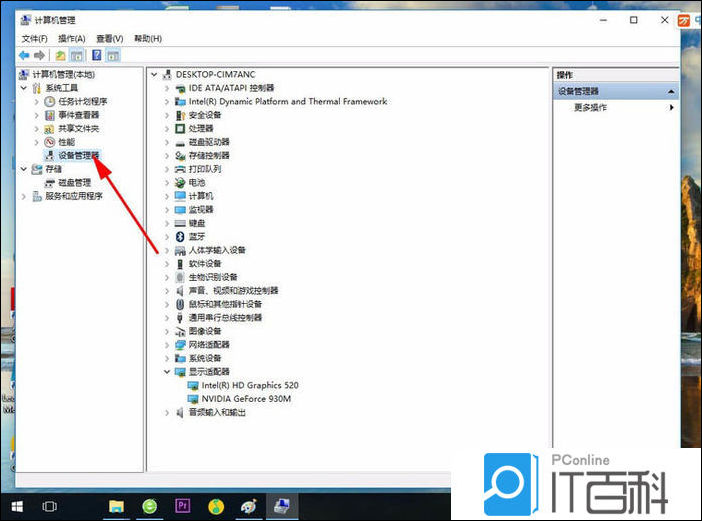Open the 操作(A) menu

(x=72, y=38)
